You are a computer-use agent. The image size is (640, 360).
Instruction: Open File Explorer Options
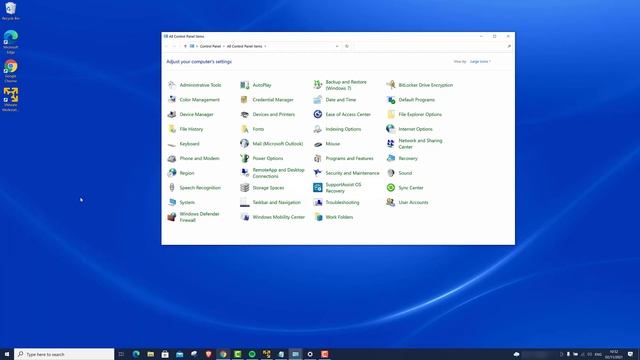(414, 114)
